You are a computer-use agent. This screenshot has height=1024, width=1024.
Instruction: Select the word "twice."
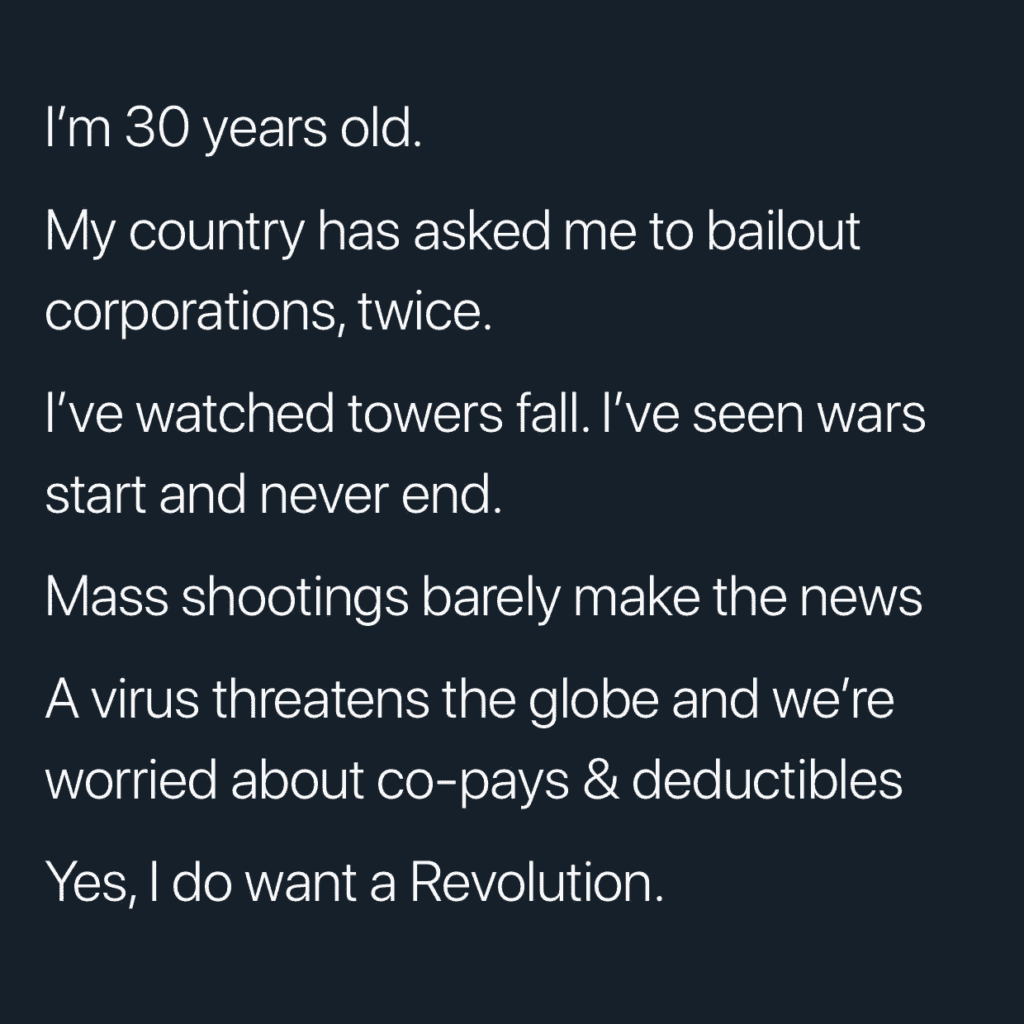click(424, 310)
